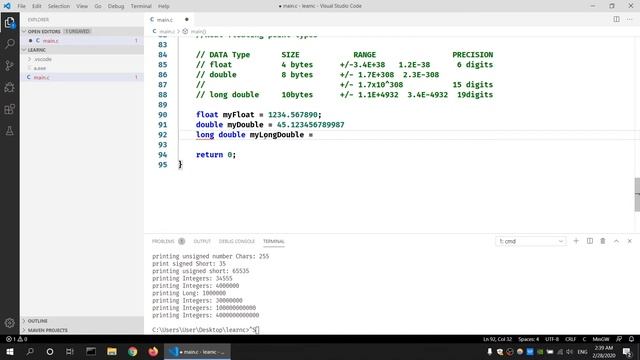
Task: Close the terminal panel
Action: [x=629, y=241]
